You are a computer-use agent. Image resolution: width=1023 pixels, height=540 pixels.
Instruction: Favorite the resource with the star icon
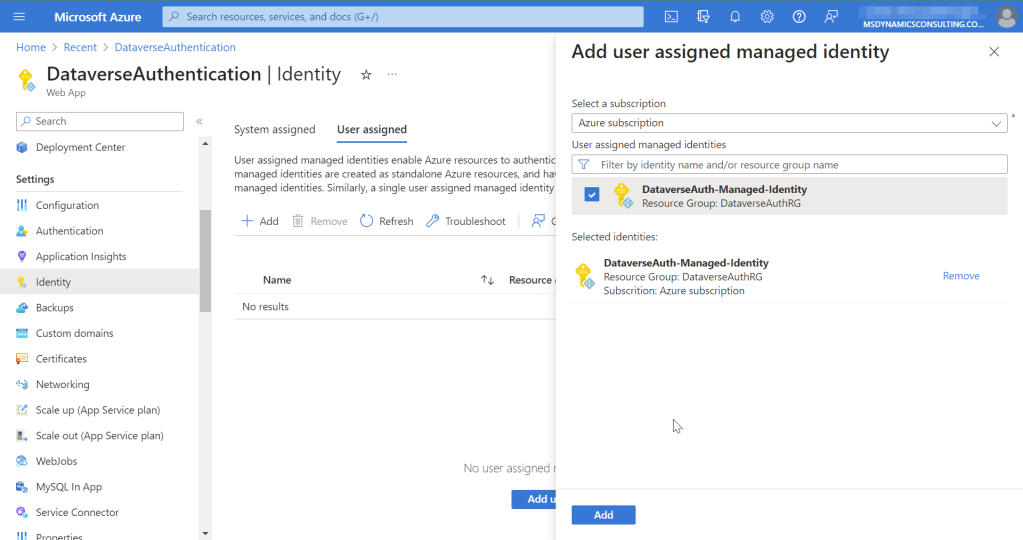(x=366, y=75)
